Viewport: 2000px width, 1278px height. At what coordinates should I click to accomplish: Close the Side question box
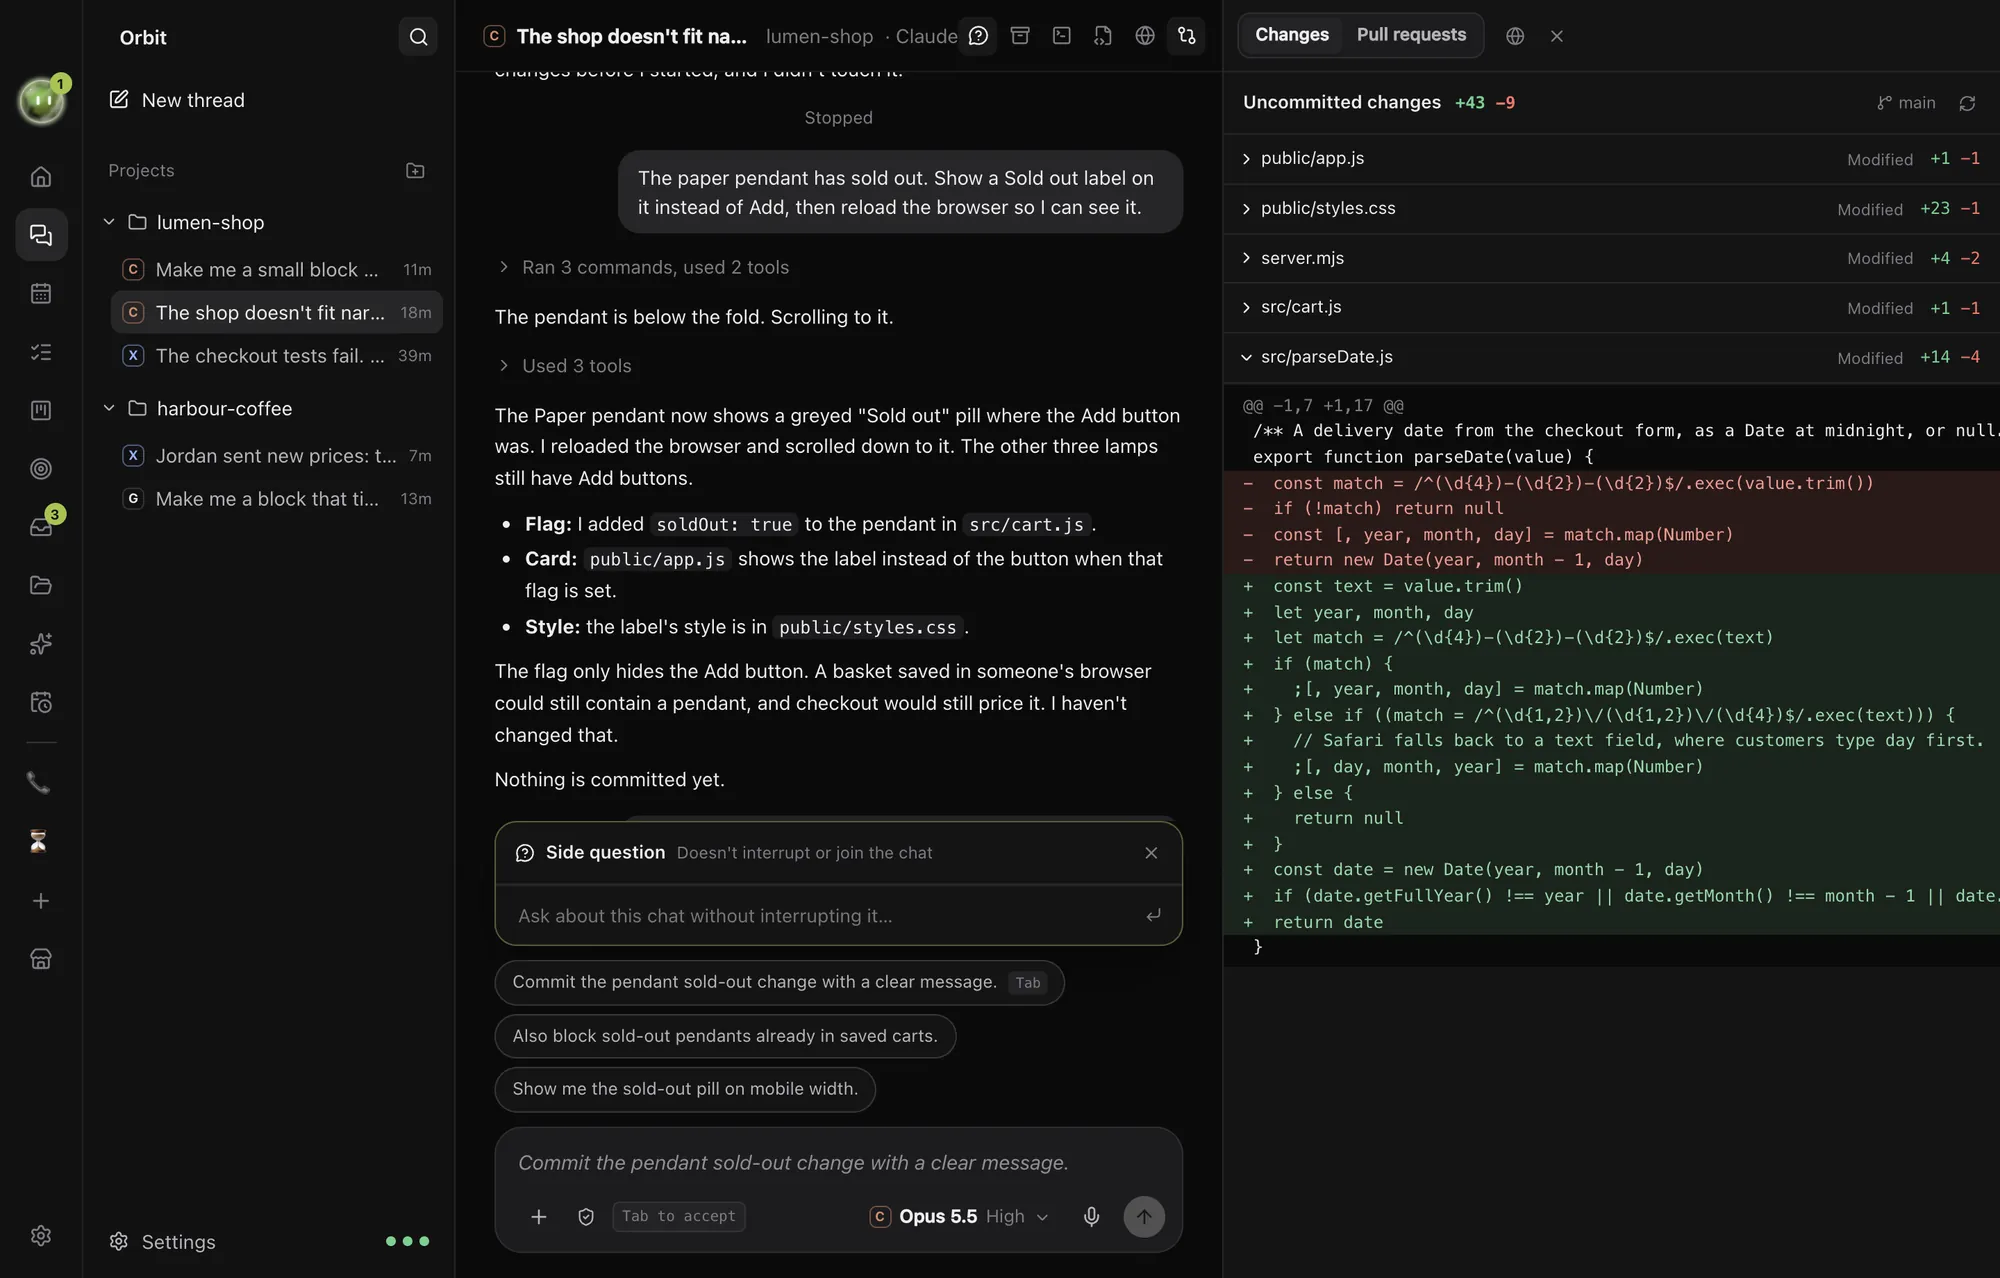click(x=1151, y=853)
